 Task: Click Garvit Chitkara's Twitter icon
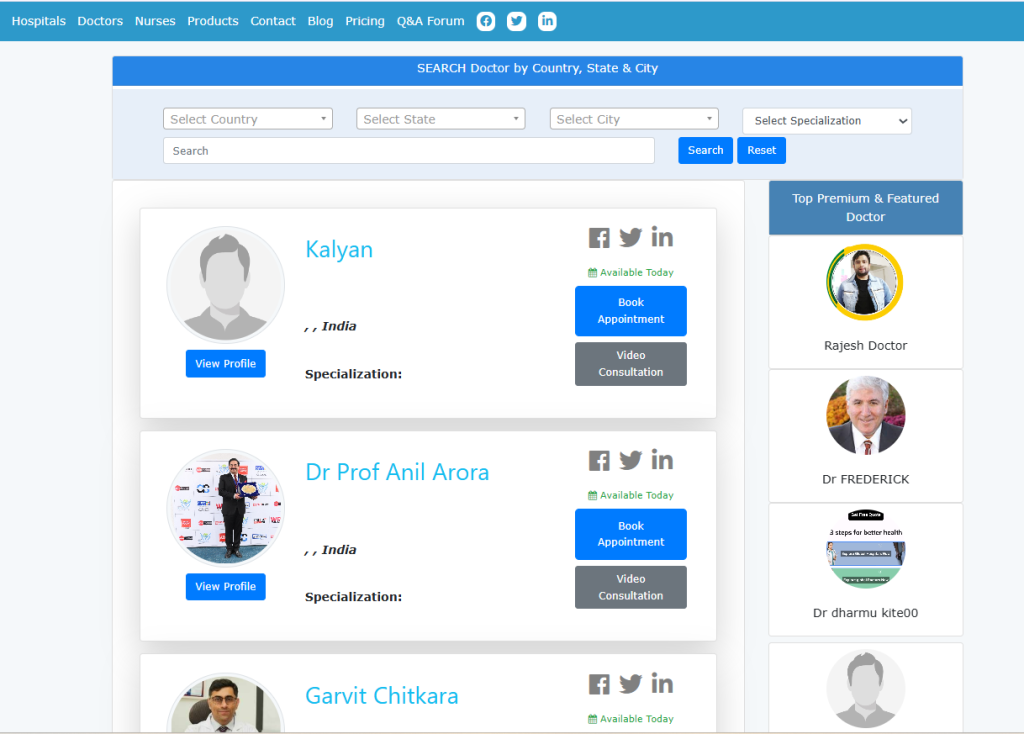(630, 684)
